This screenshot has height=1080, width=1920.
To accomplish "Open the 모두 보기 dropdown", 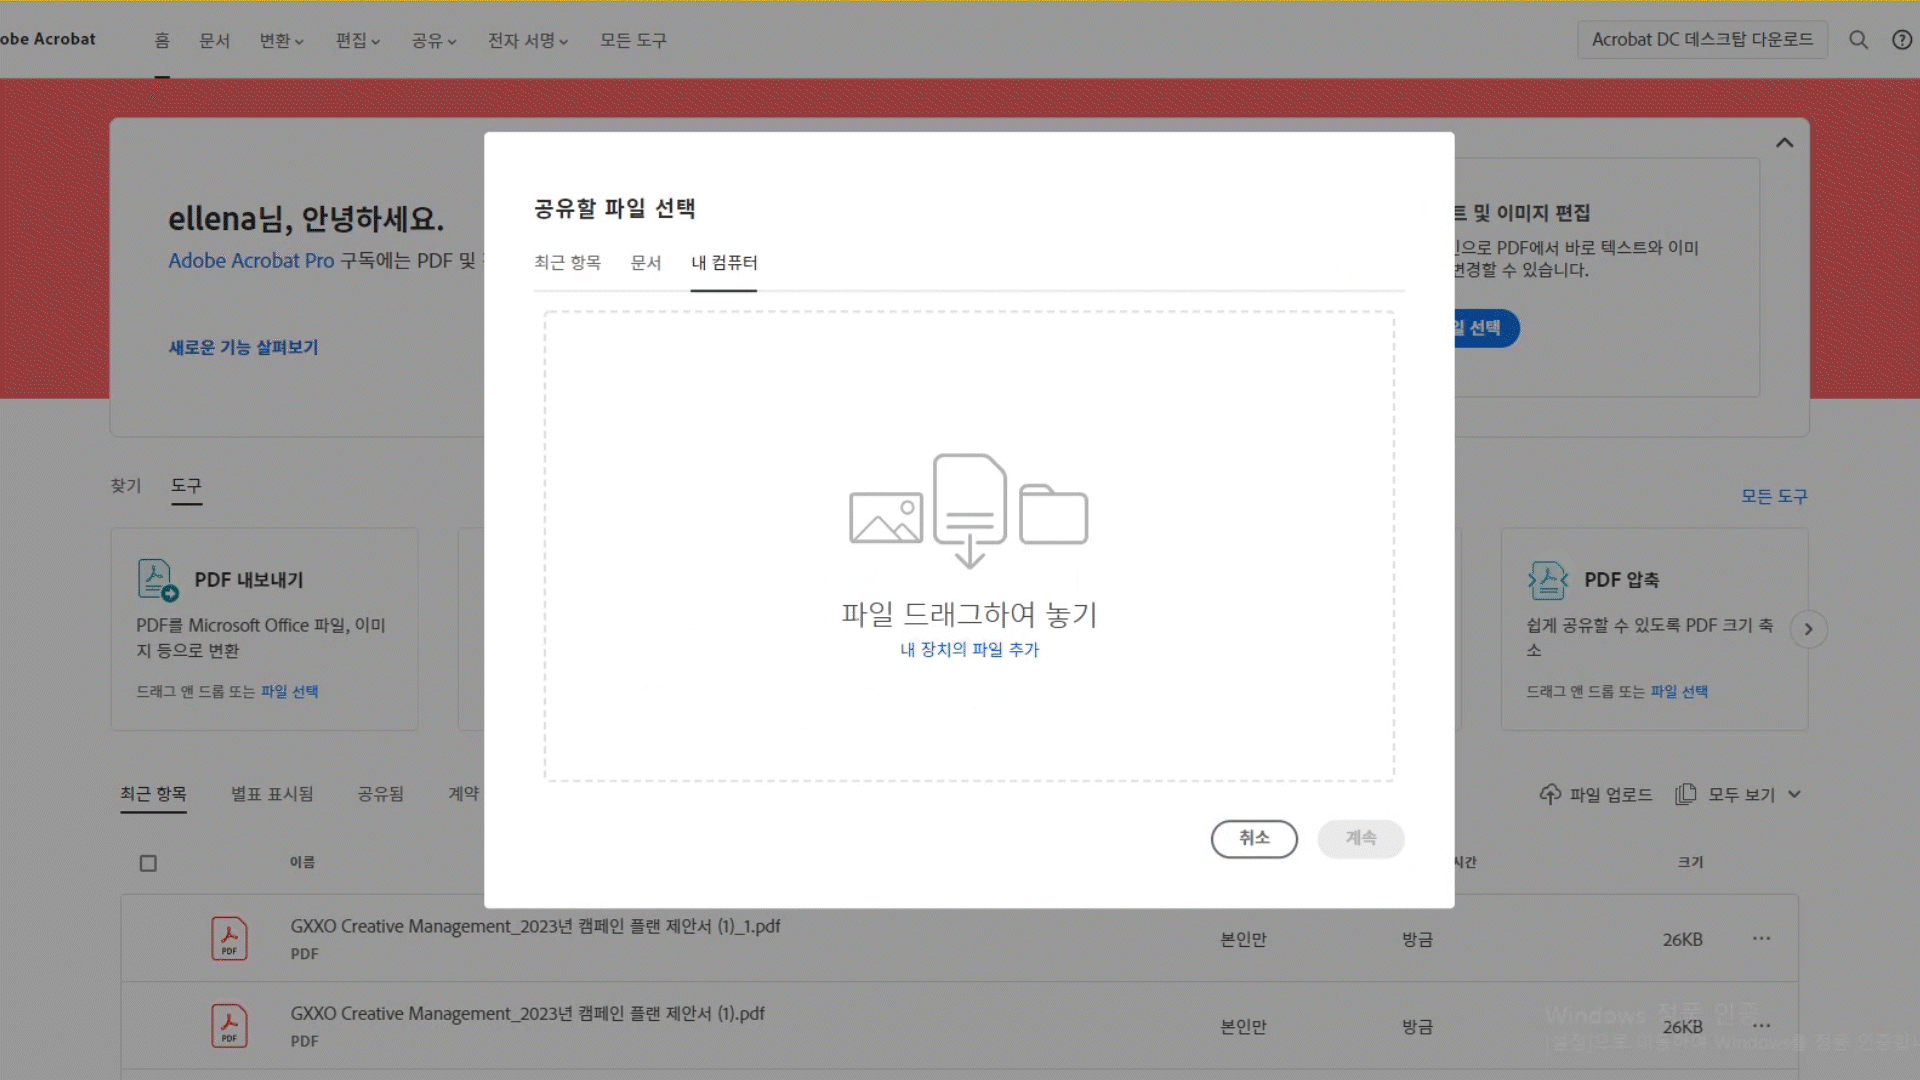I will click(1740, 794).
